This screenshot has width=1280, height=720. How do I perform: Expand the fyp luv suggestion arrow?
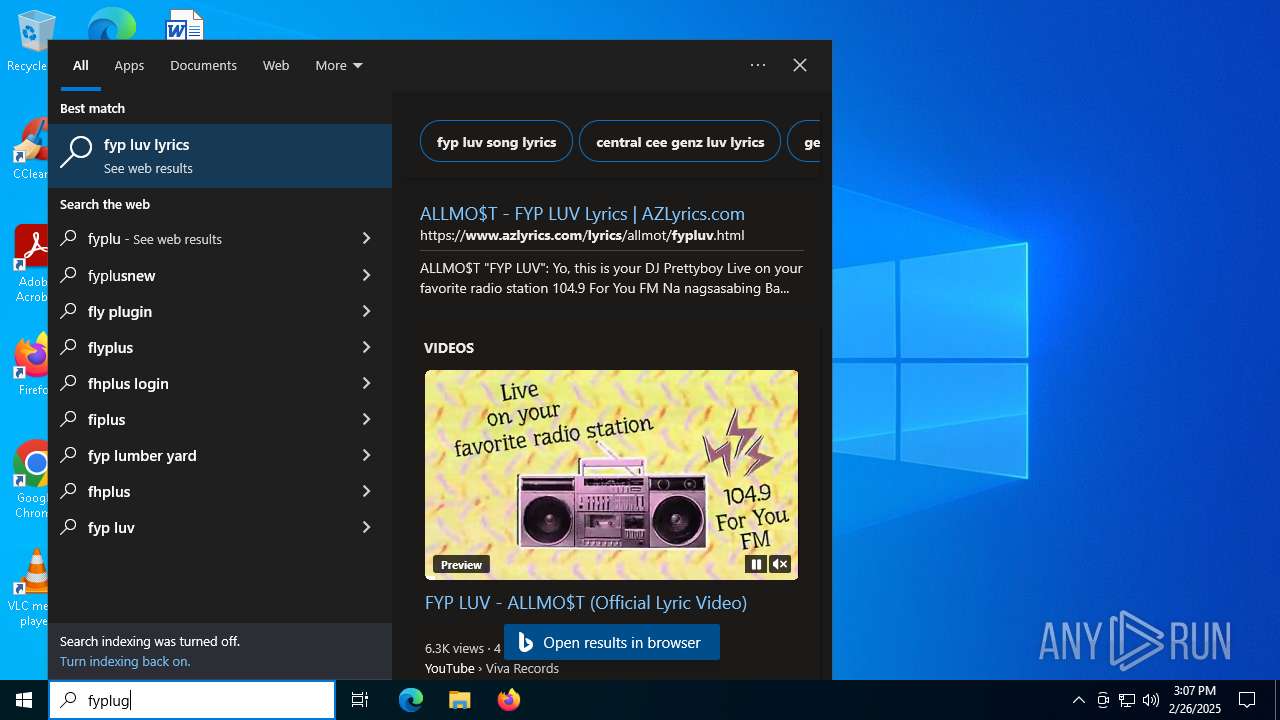[366, 527]
